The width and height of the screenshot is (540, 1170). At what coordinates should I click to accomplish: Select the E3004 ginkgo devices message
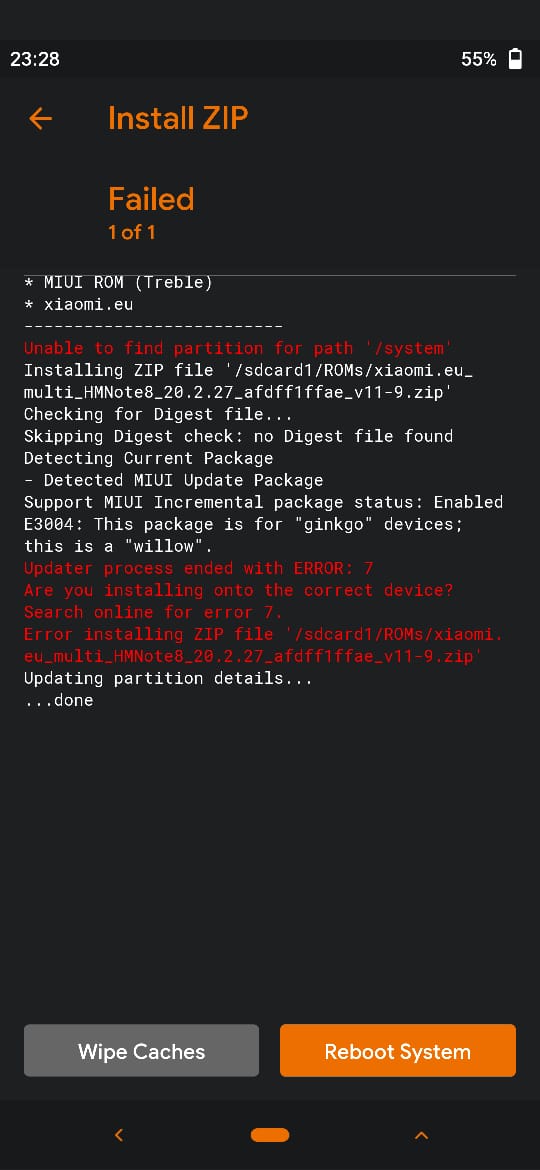[243, 535]
